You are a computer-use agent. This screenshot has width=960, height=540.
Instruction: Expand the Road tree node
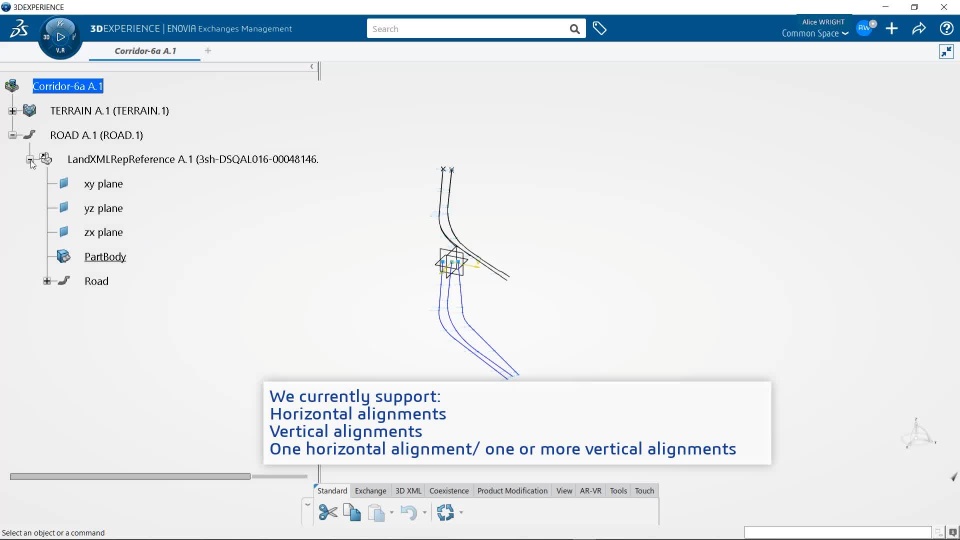(x=47, y=281)
